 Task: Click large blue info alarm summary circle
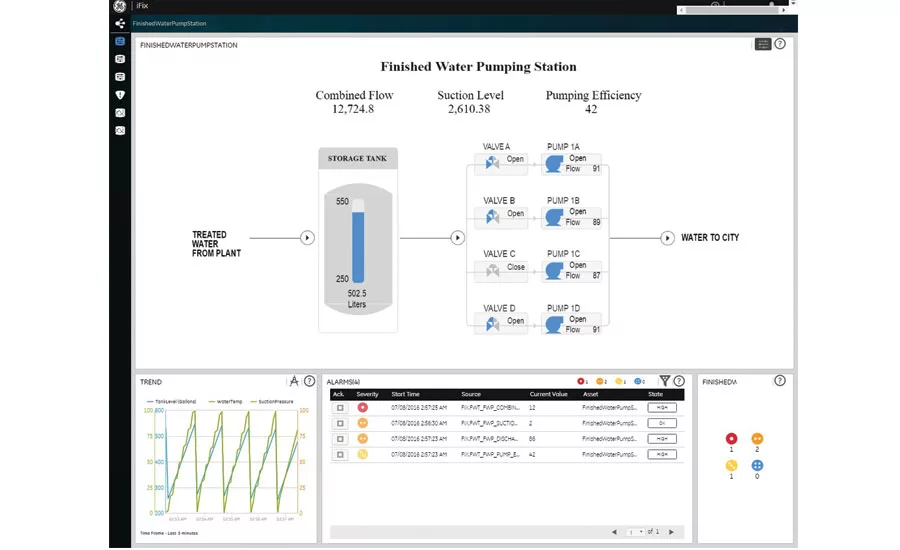pos(757,466)
